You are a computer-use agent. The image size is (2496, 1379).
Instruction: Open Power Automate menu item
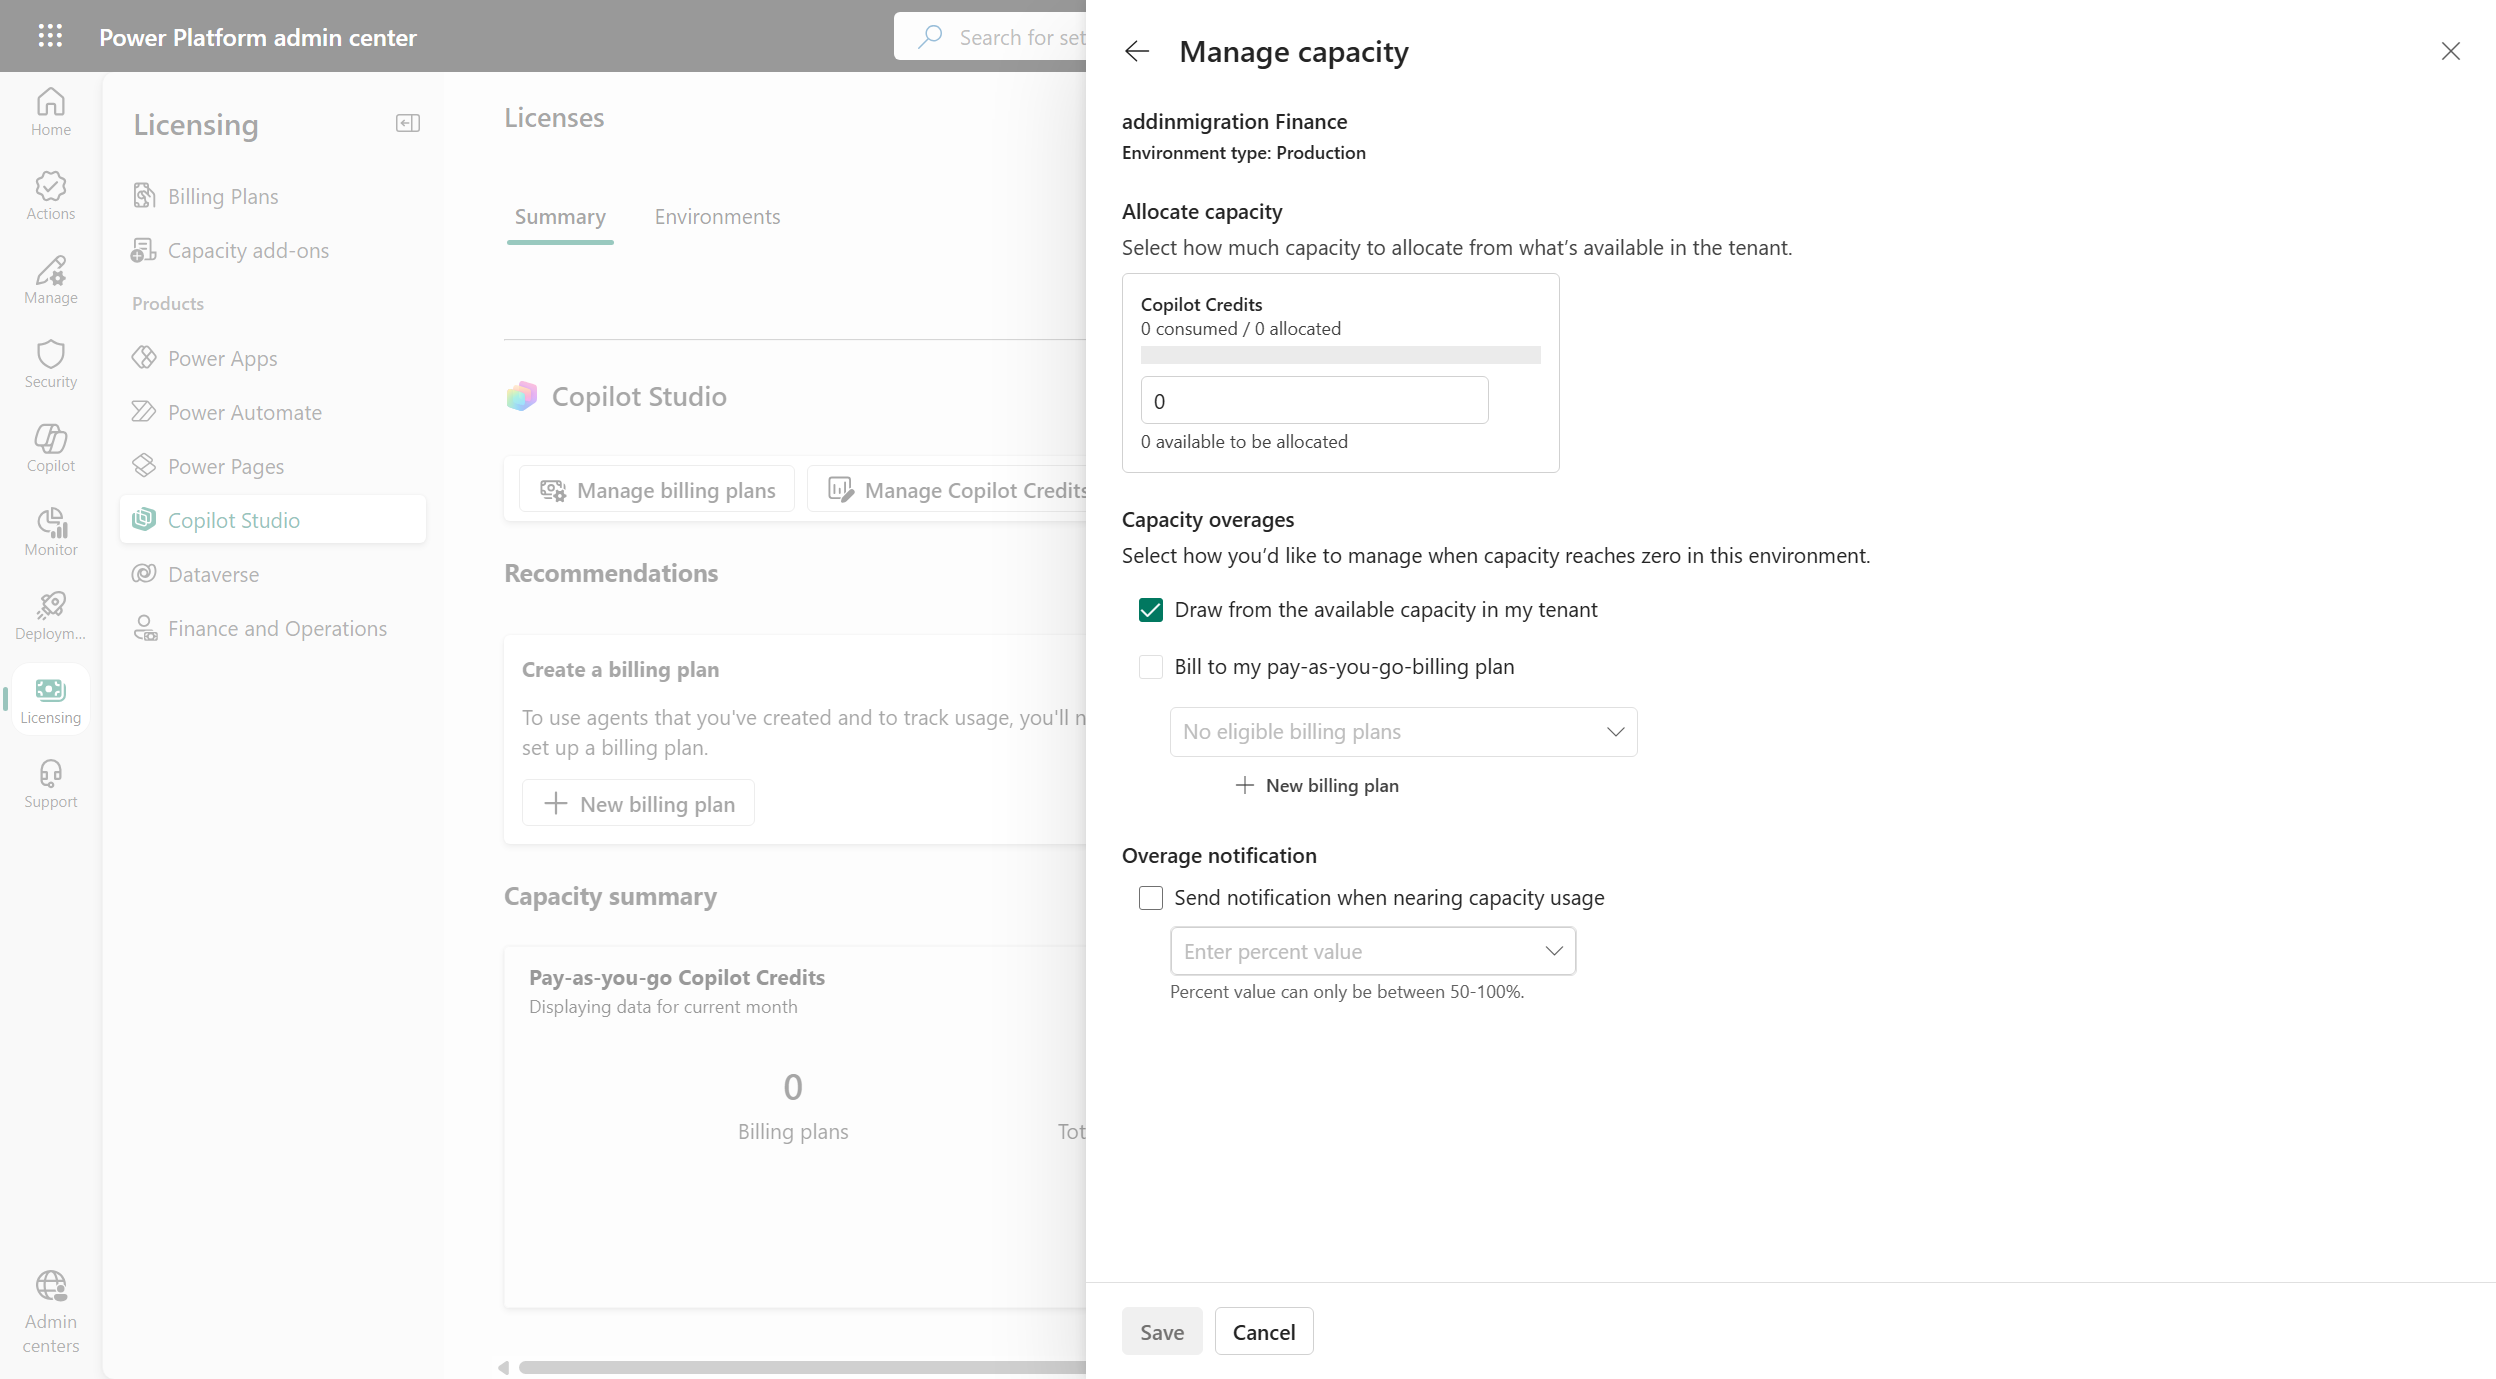point(272,412)
